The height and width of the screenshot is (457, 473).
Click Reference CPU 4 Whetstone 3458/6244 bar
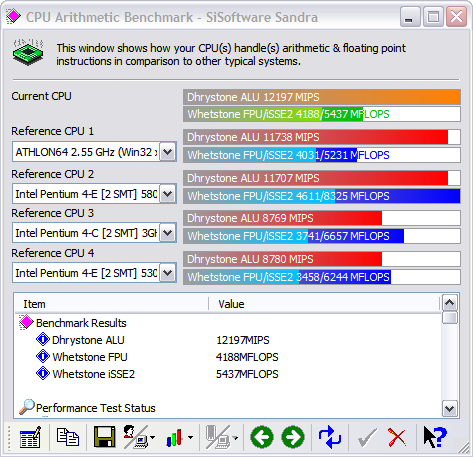322,277
